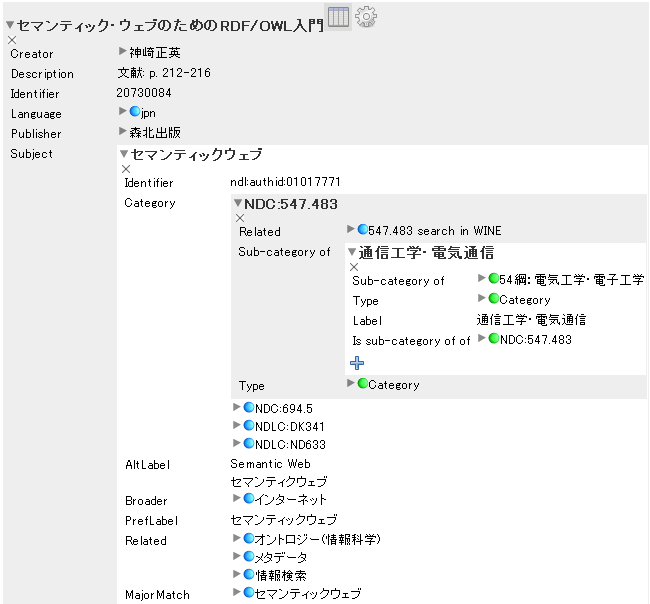Click the blue circle next to オントロジー(情報科学)
Viewport: 650px width, 604px height.
[249, 538]
